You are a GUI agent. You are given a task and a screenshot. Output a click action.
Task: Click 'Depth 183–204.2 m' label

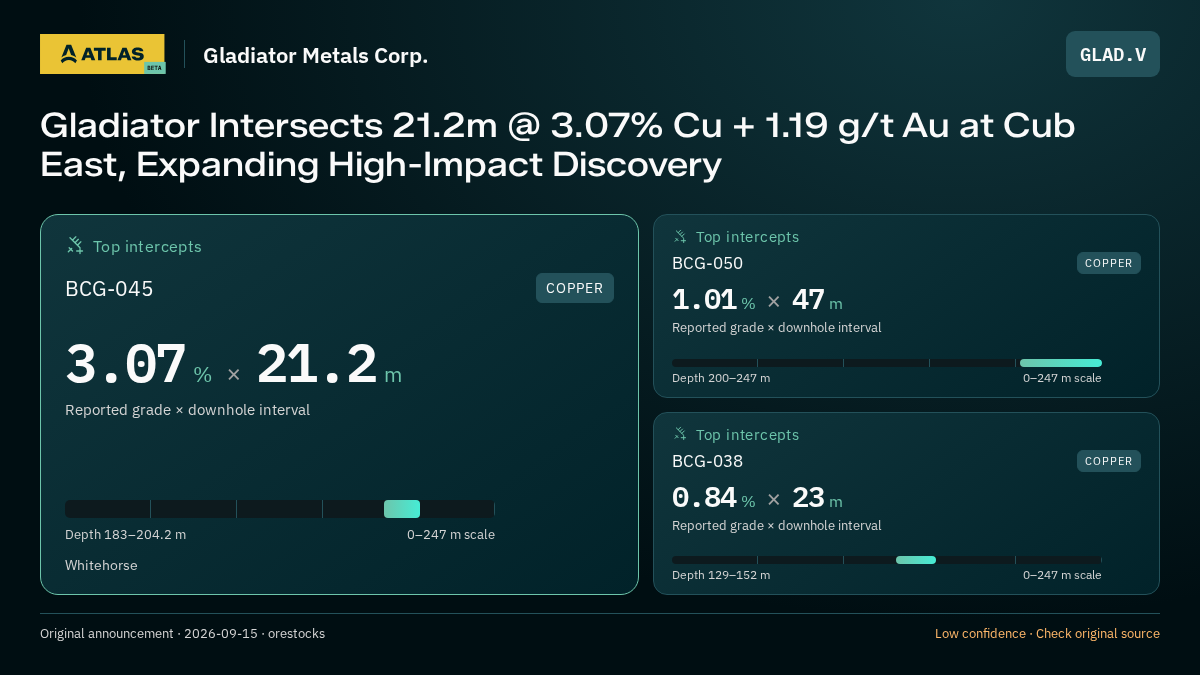[125, 535]
